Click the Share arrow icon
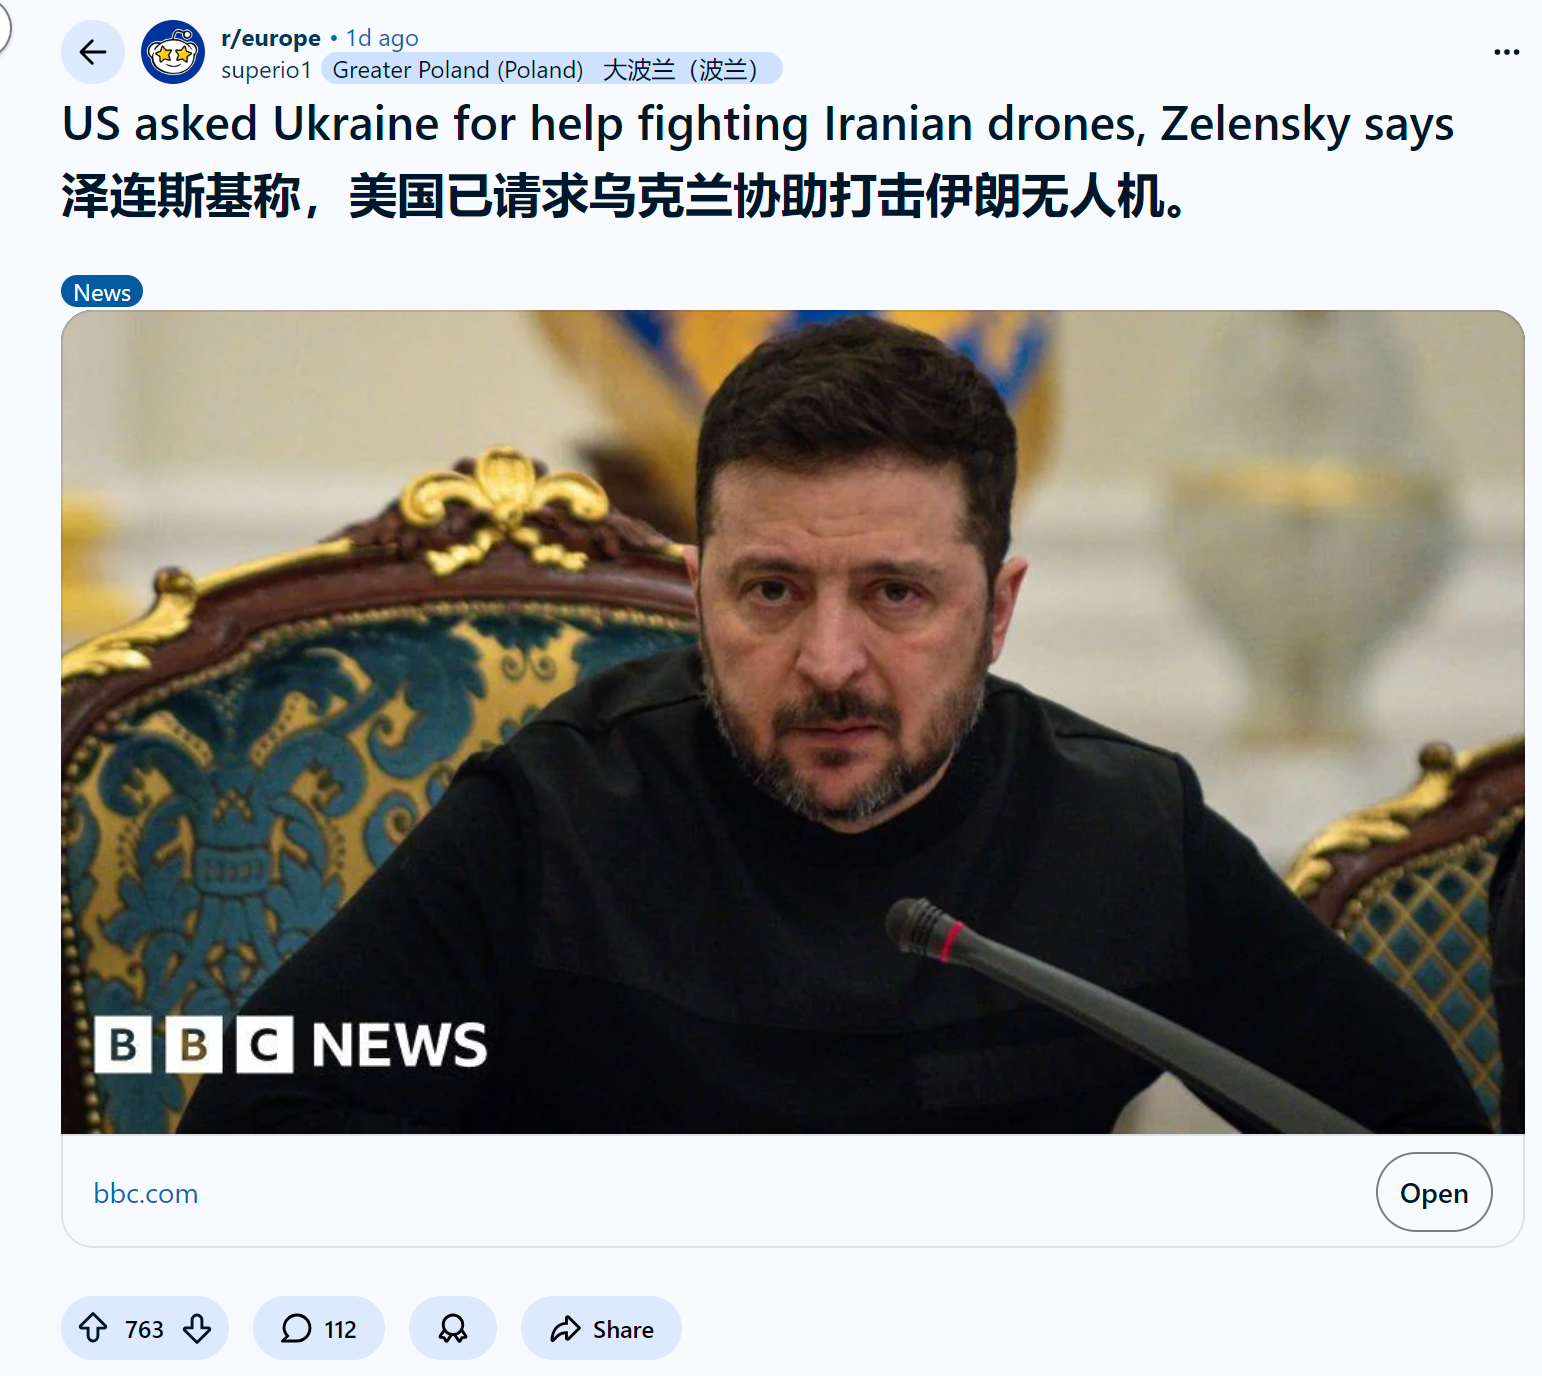 click(x=565, y=1328)
